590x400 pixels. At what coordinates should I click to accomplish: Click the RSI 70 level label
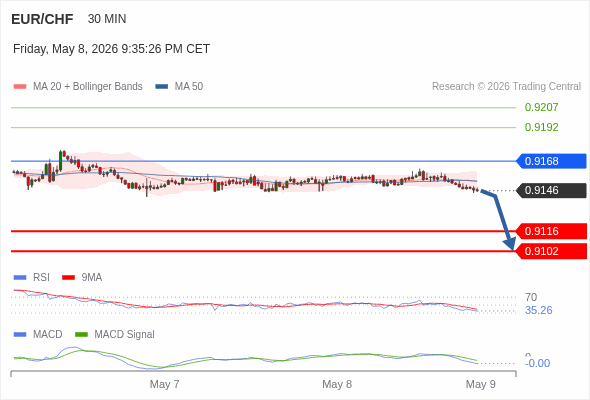click(x=531, y=297)
